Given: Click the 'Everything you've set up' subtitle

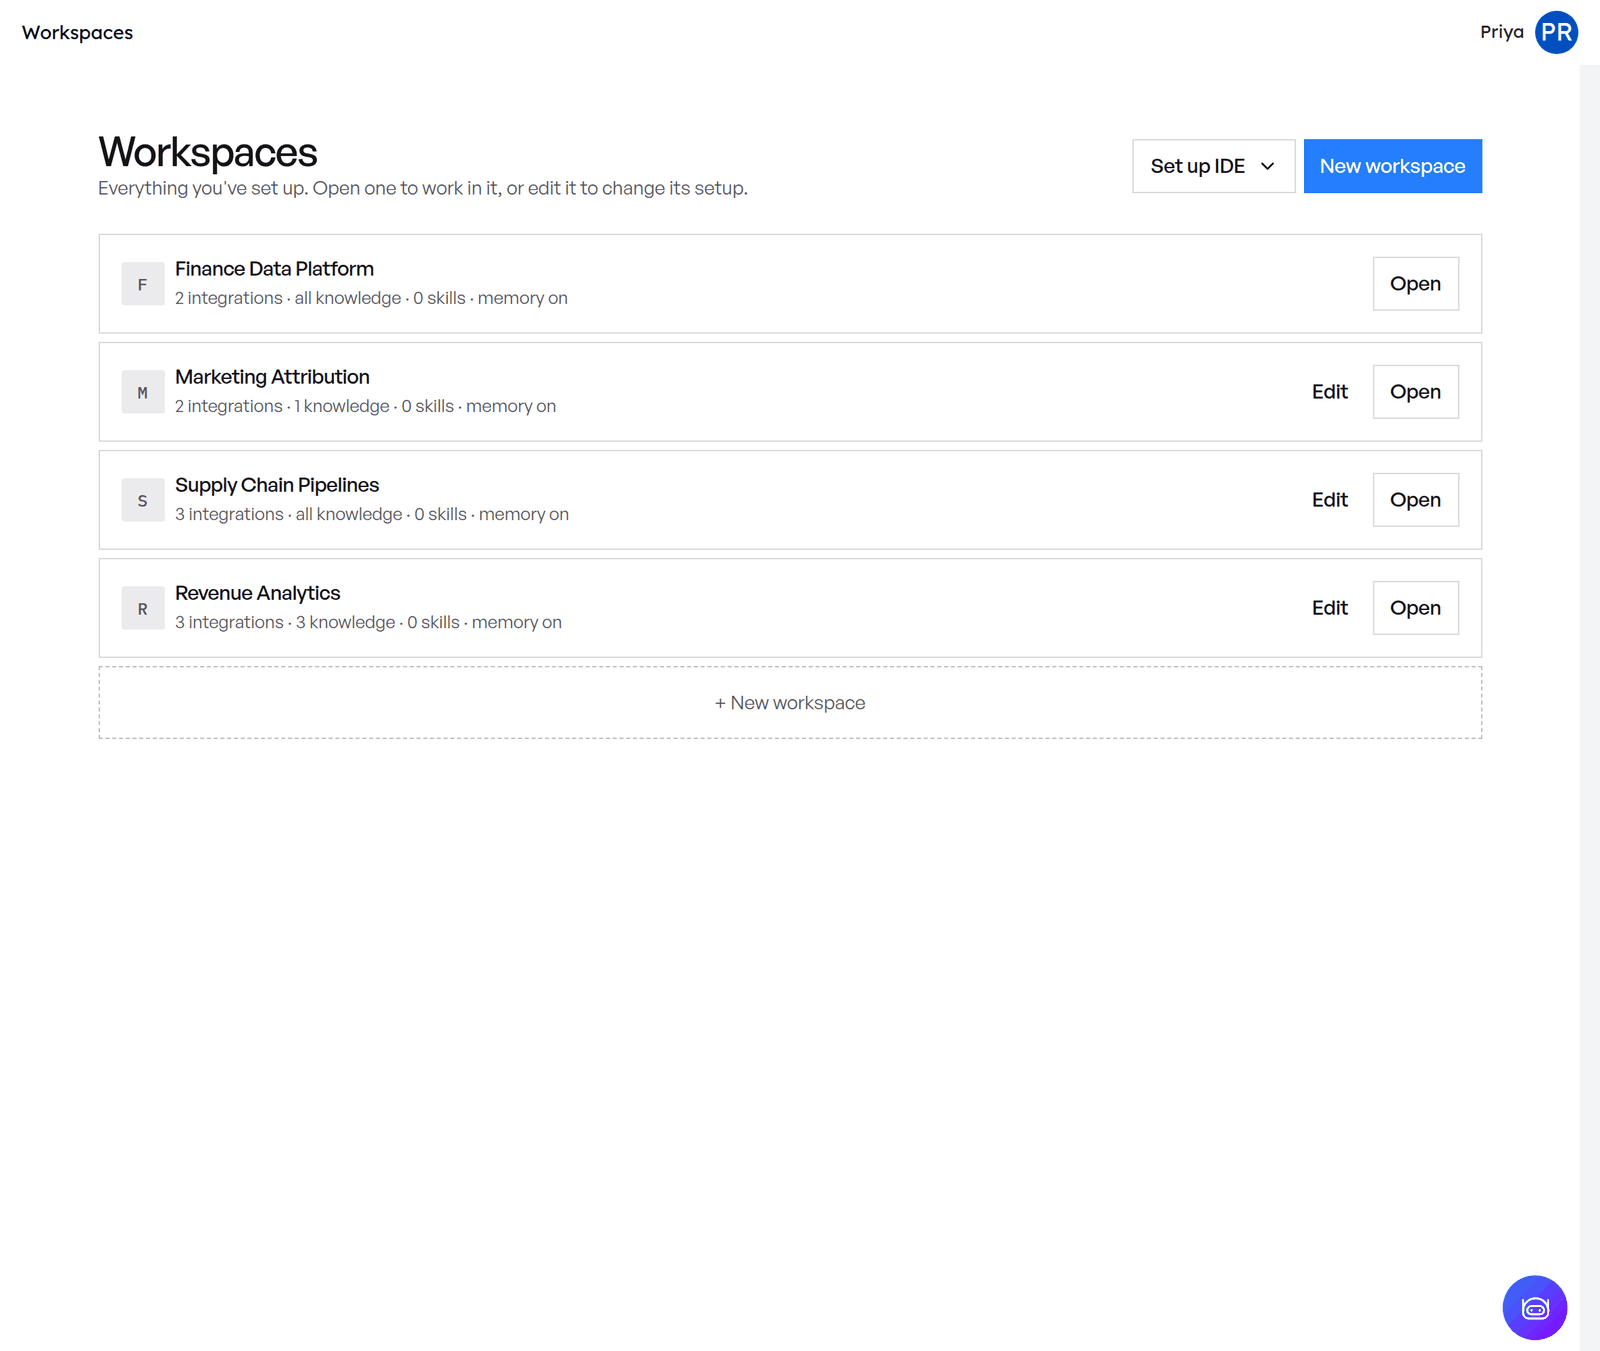Looking at the screenshot, I should point(423,188).
